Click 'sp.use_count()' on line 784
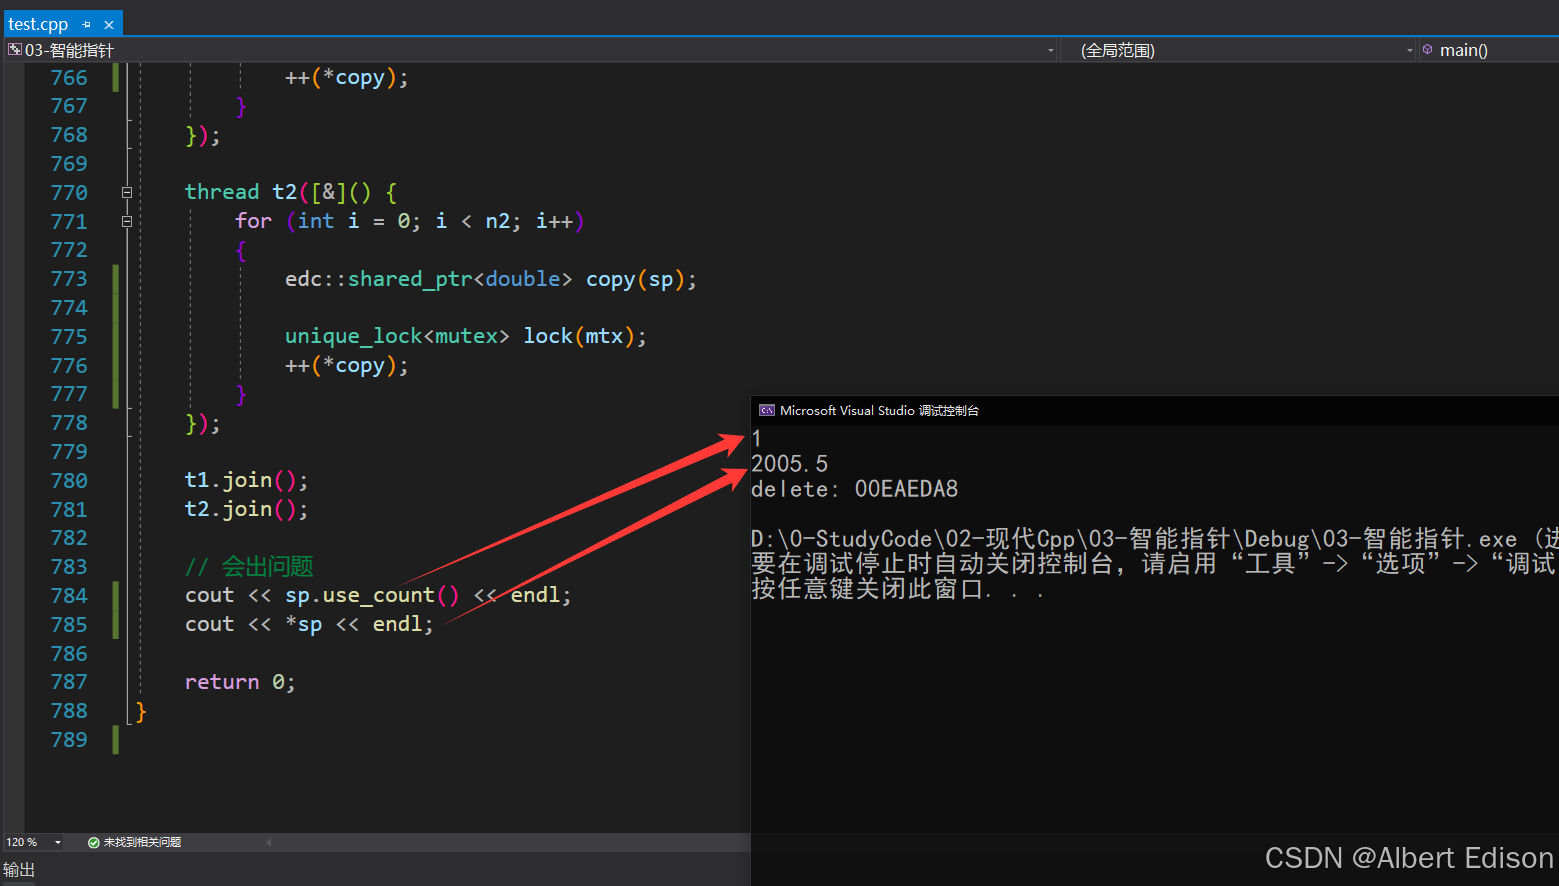 372,595
